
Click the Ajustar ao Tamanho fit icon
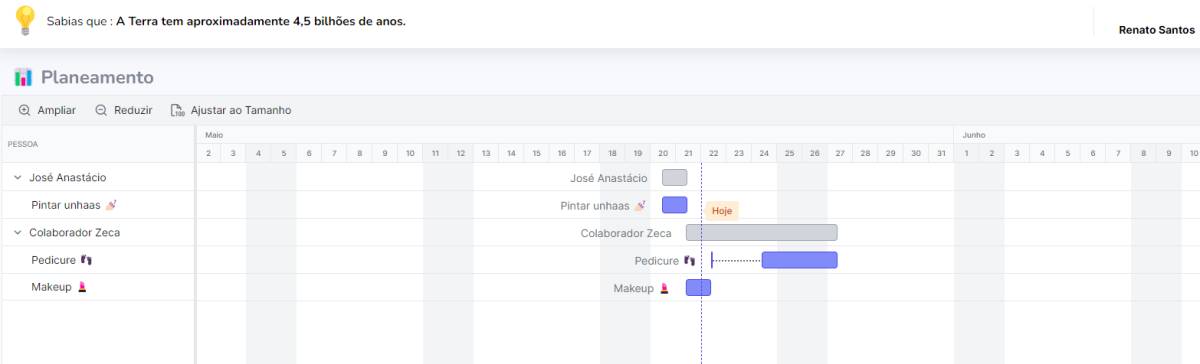[178, 110]
